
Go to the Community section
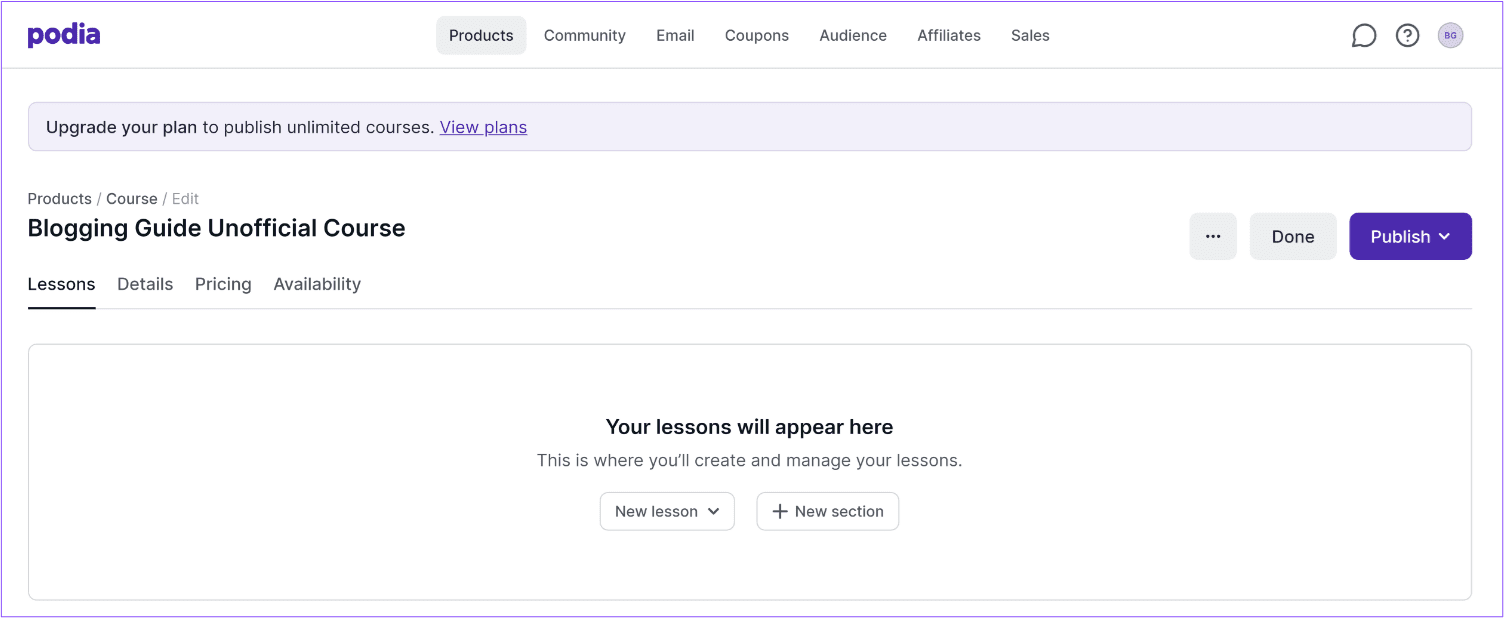tap(585, 35)
